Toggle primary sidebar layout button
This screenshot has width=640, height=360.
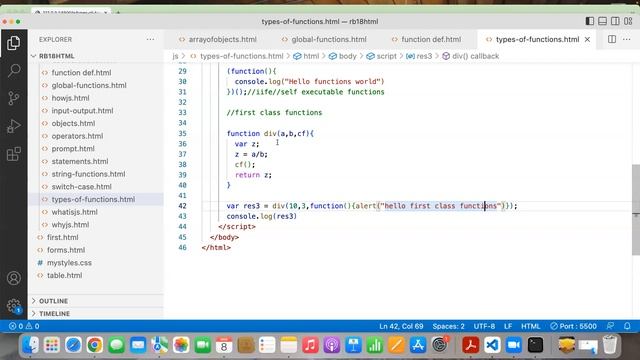[x=590, y=21]
